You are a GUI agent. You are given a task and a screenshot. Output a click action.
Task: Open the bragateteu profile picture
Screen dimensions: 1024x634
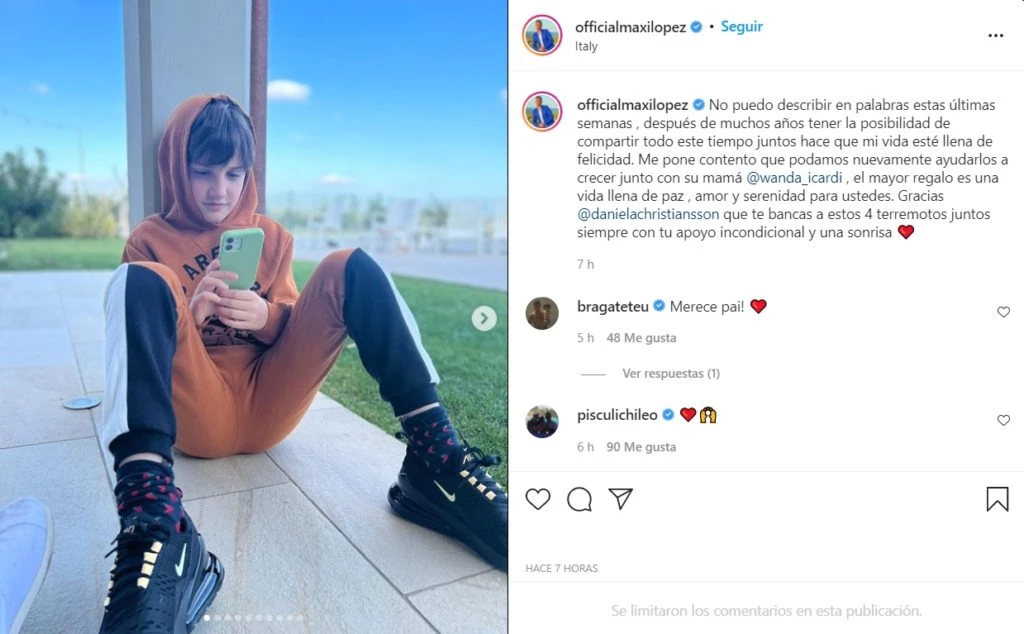click(x=542, y=313)
